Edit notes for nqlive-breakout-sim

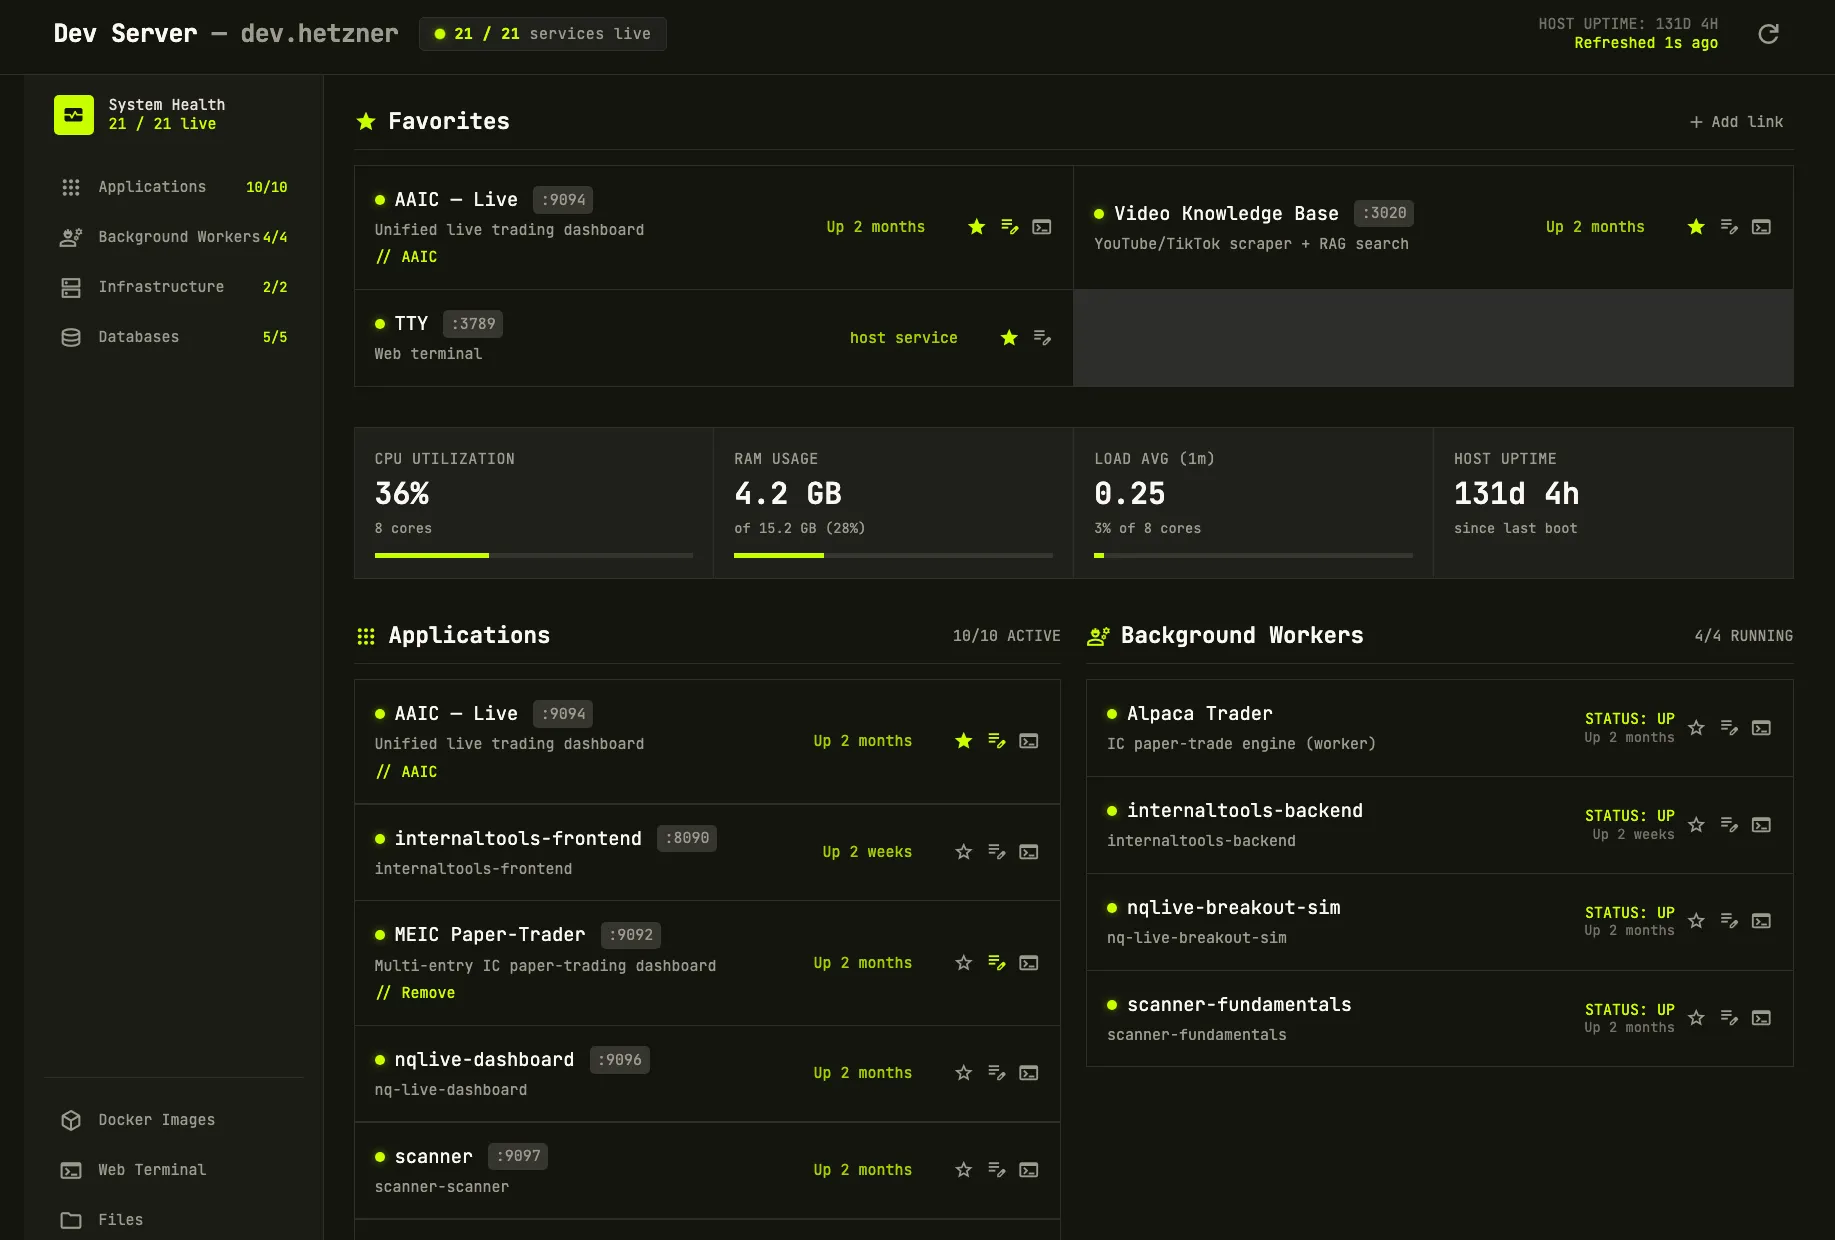click(x=1729, y=921)
